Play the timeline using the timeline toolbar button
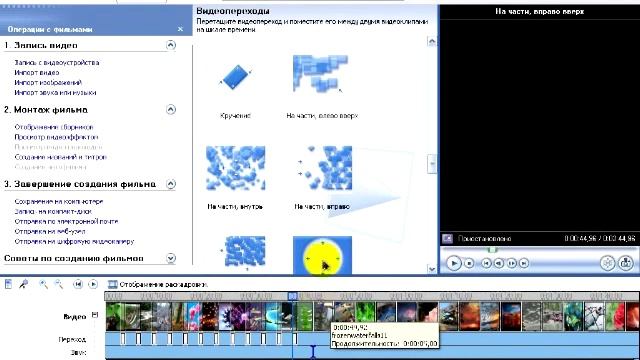 click(93, 284)
